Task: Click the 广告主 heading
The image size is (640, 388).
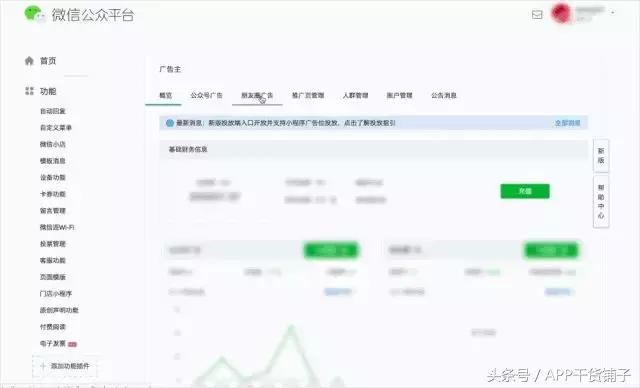Action: [170, 69]
